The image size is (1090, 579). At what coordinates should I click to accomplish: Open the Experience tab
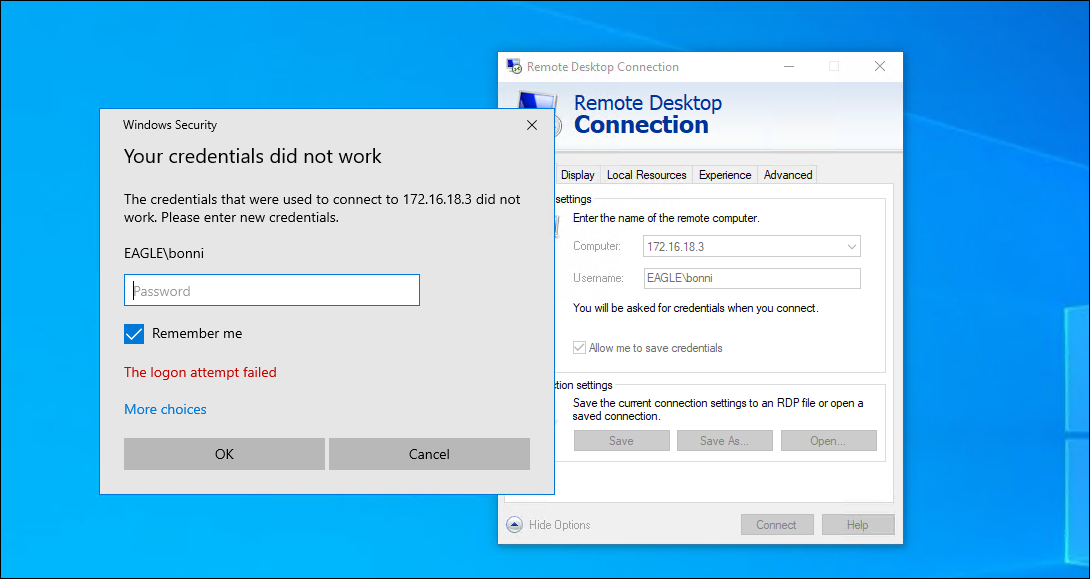[725, 175]
